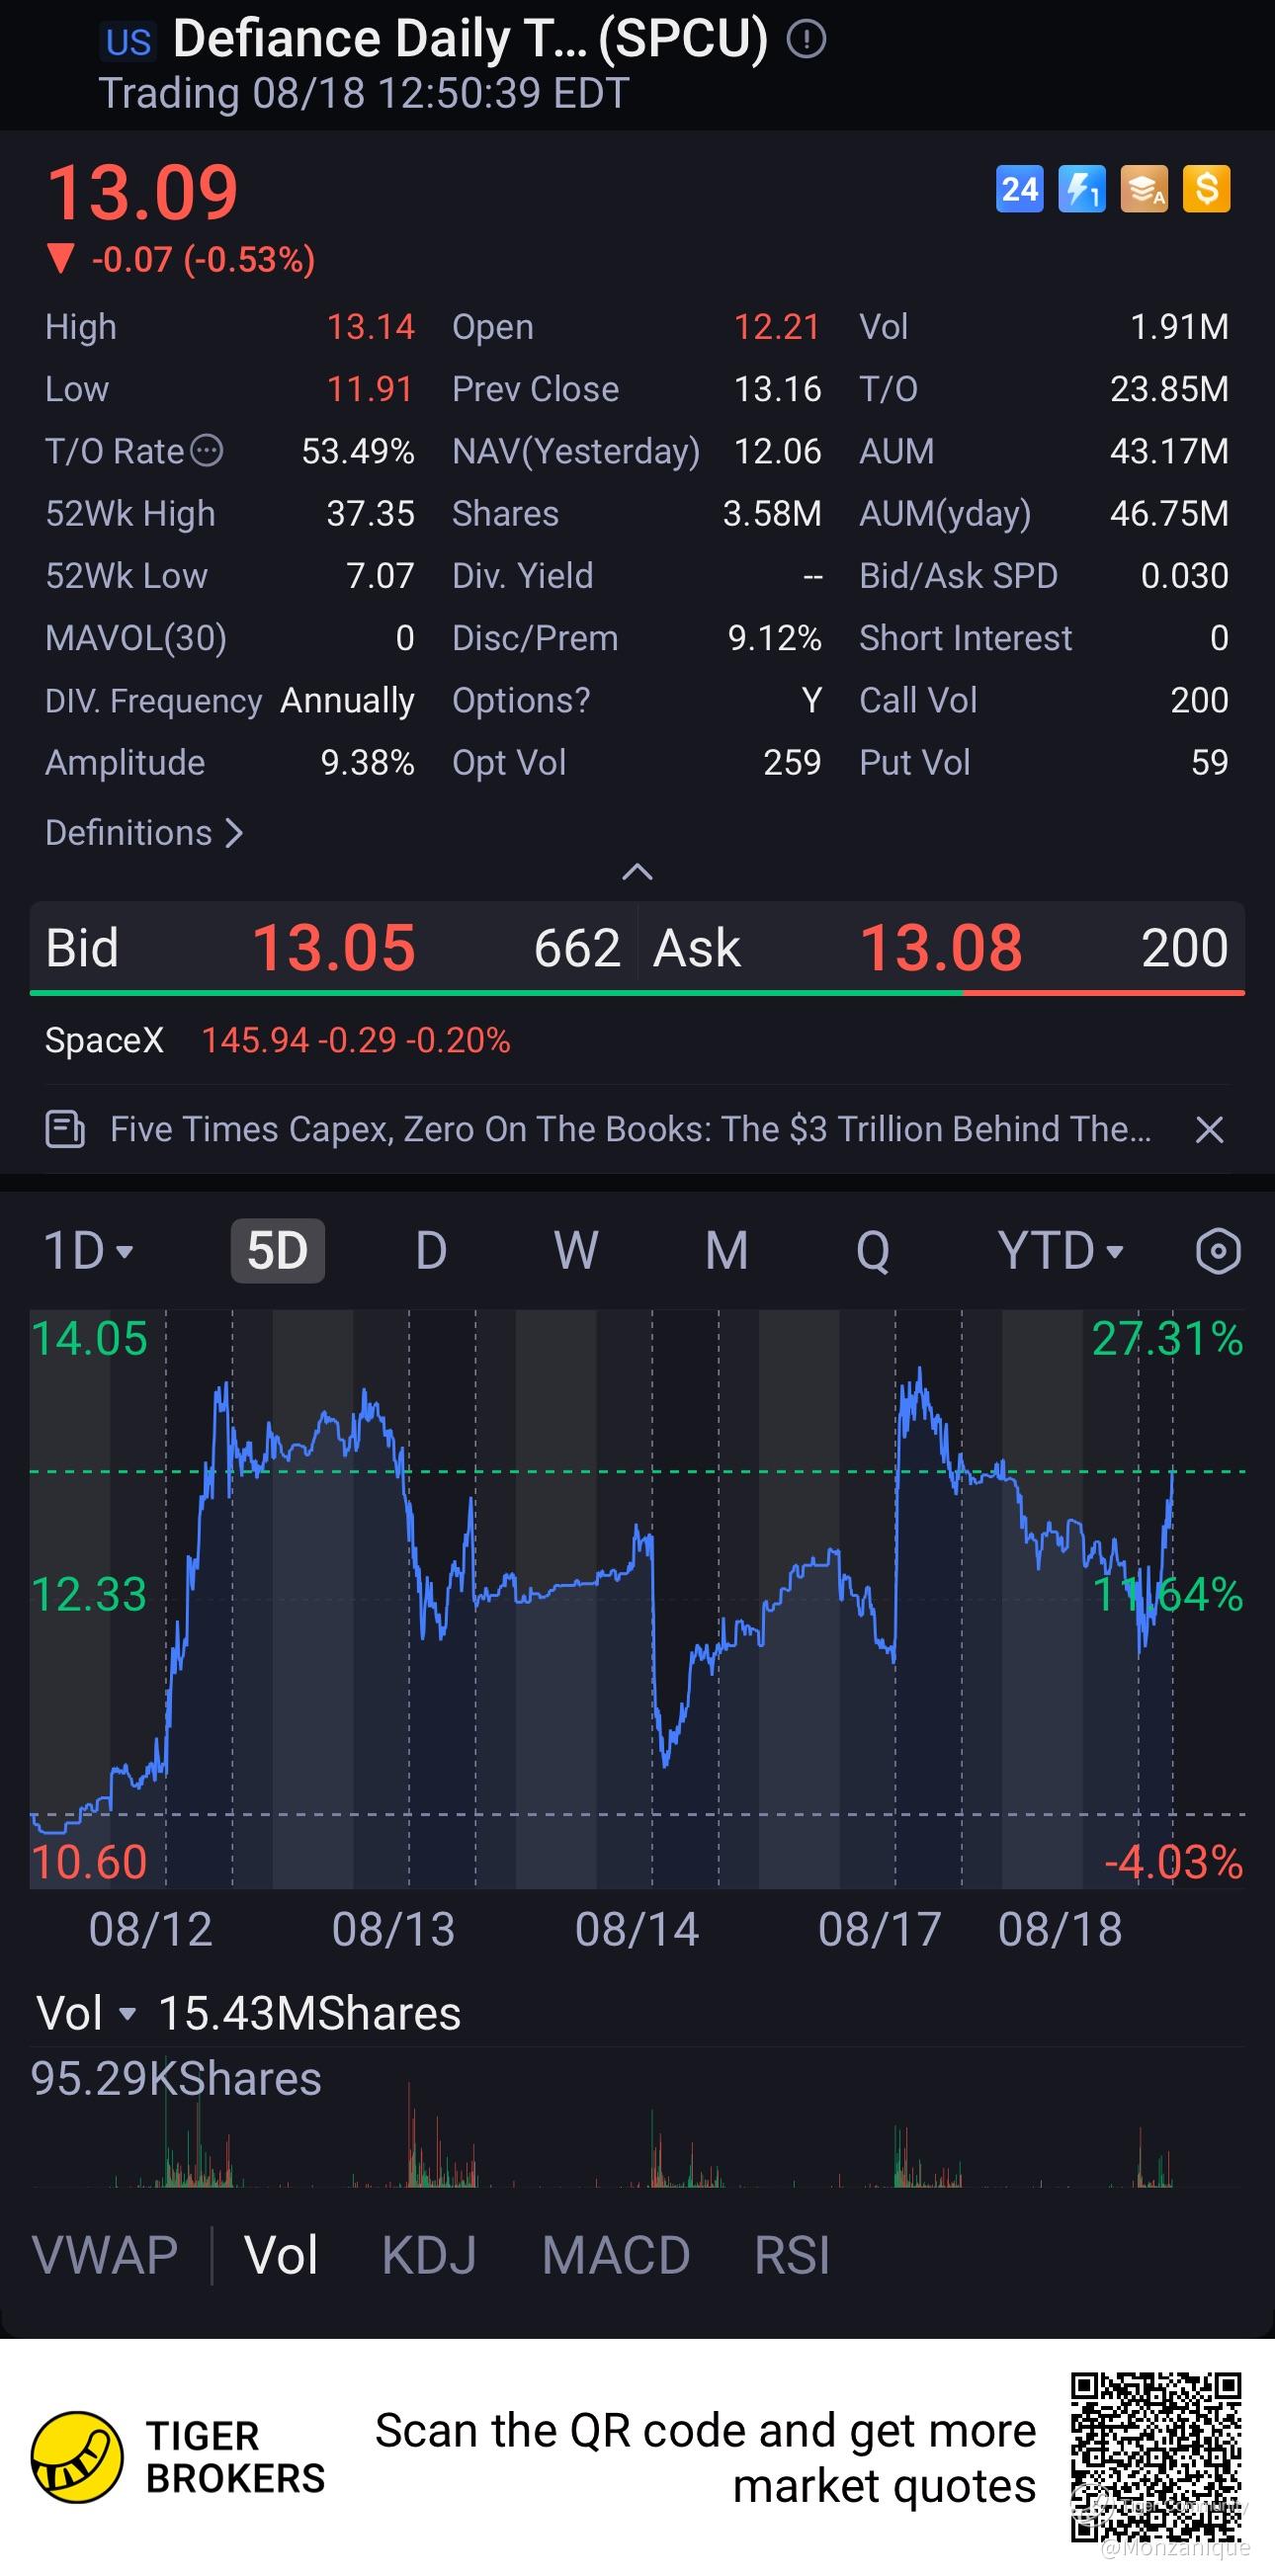The height and width of the screenshot is (2576, 1275).
Task: Open the 1D timeframe dropdown
Action: pyautogui.click(x=88, y=1251)
